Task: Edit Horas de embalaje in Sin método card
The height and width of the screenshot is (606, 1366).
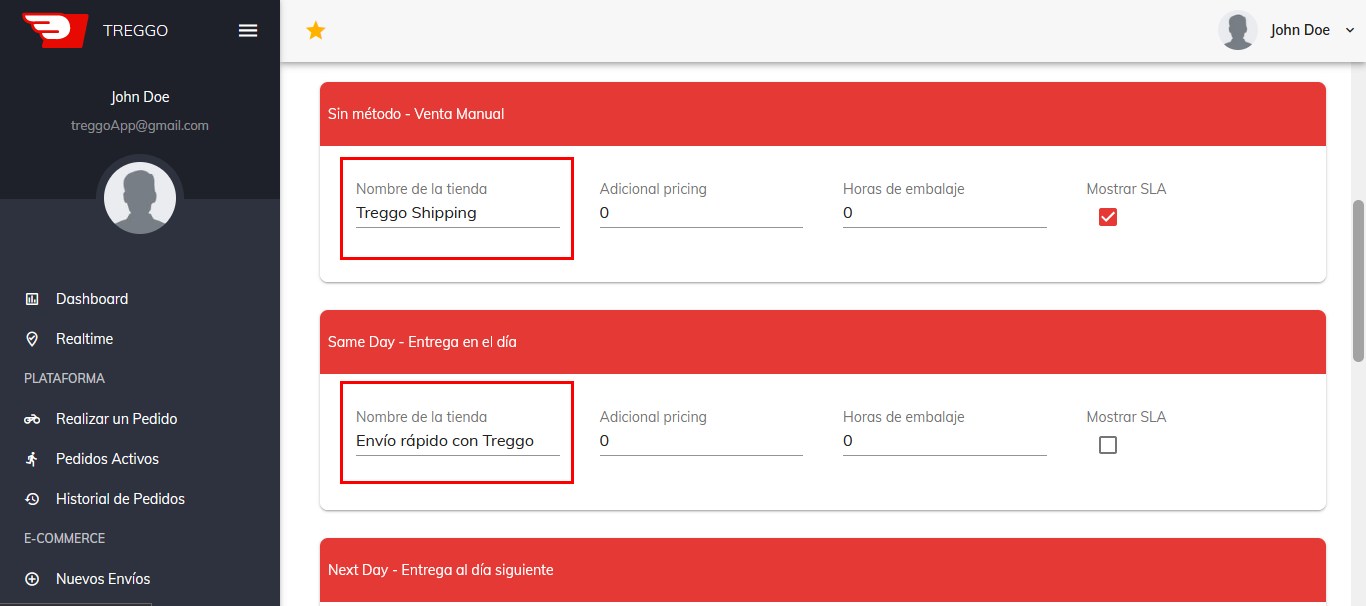Action: point(945,213)
